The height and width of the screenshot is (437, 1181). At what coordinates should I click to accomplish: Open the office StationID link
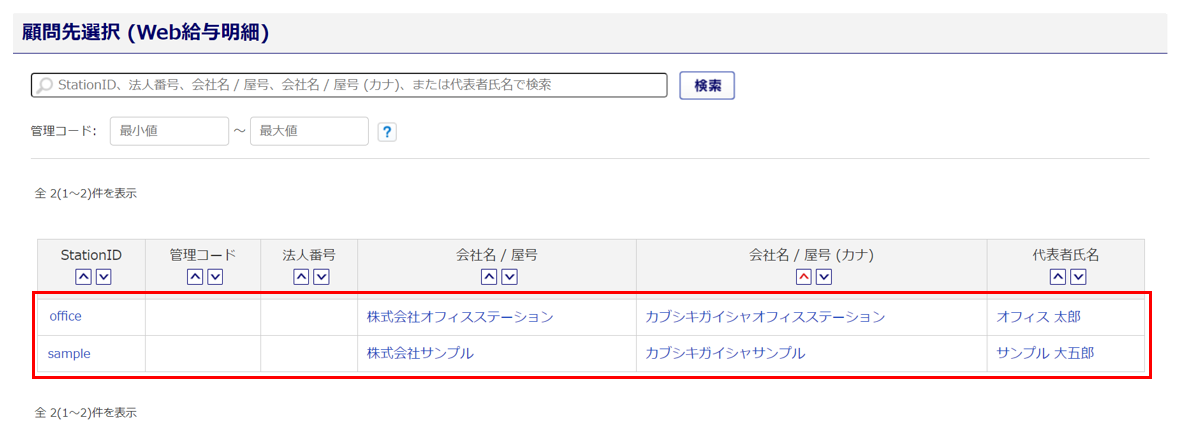click(66, 316)
